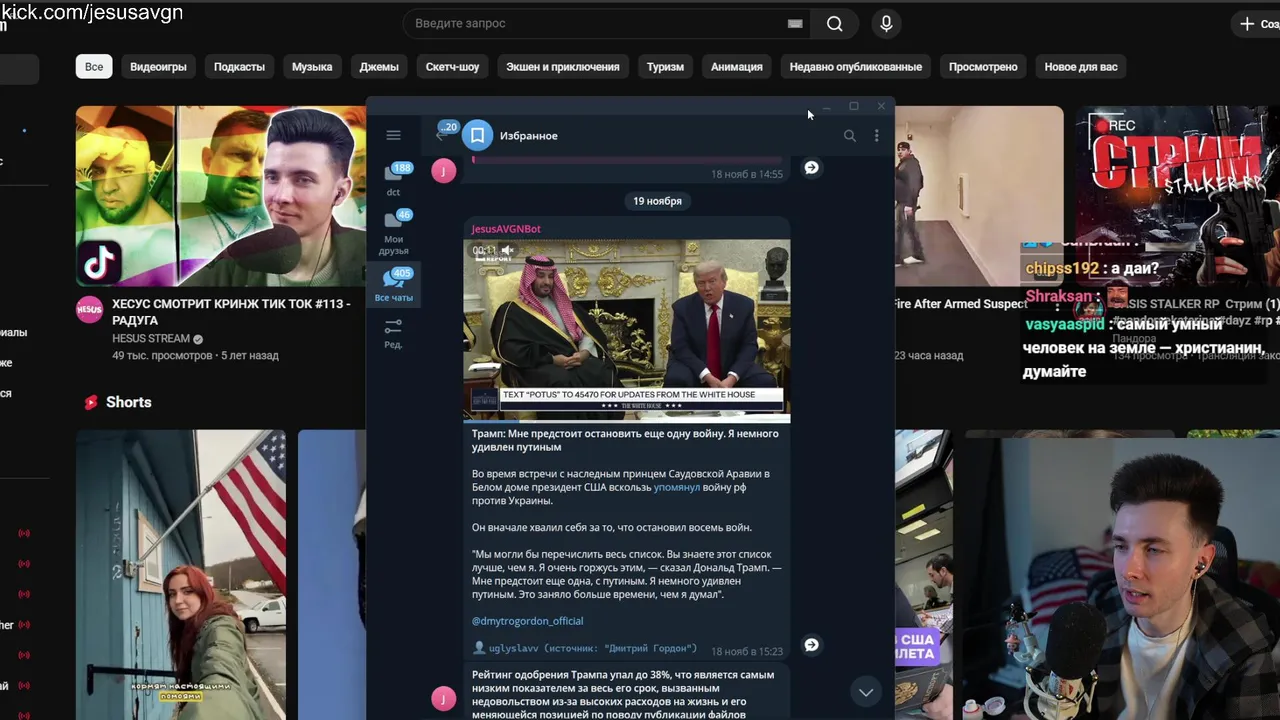Image resolution: width=1280 pixels, height=720 pixels.
Task: Follow the упомянул hyperlink
Action: pyautogui.click(x=677, y=487)
